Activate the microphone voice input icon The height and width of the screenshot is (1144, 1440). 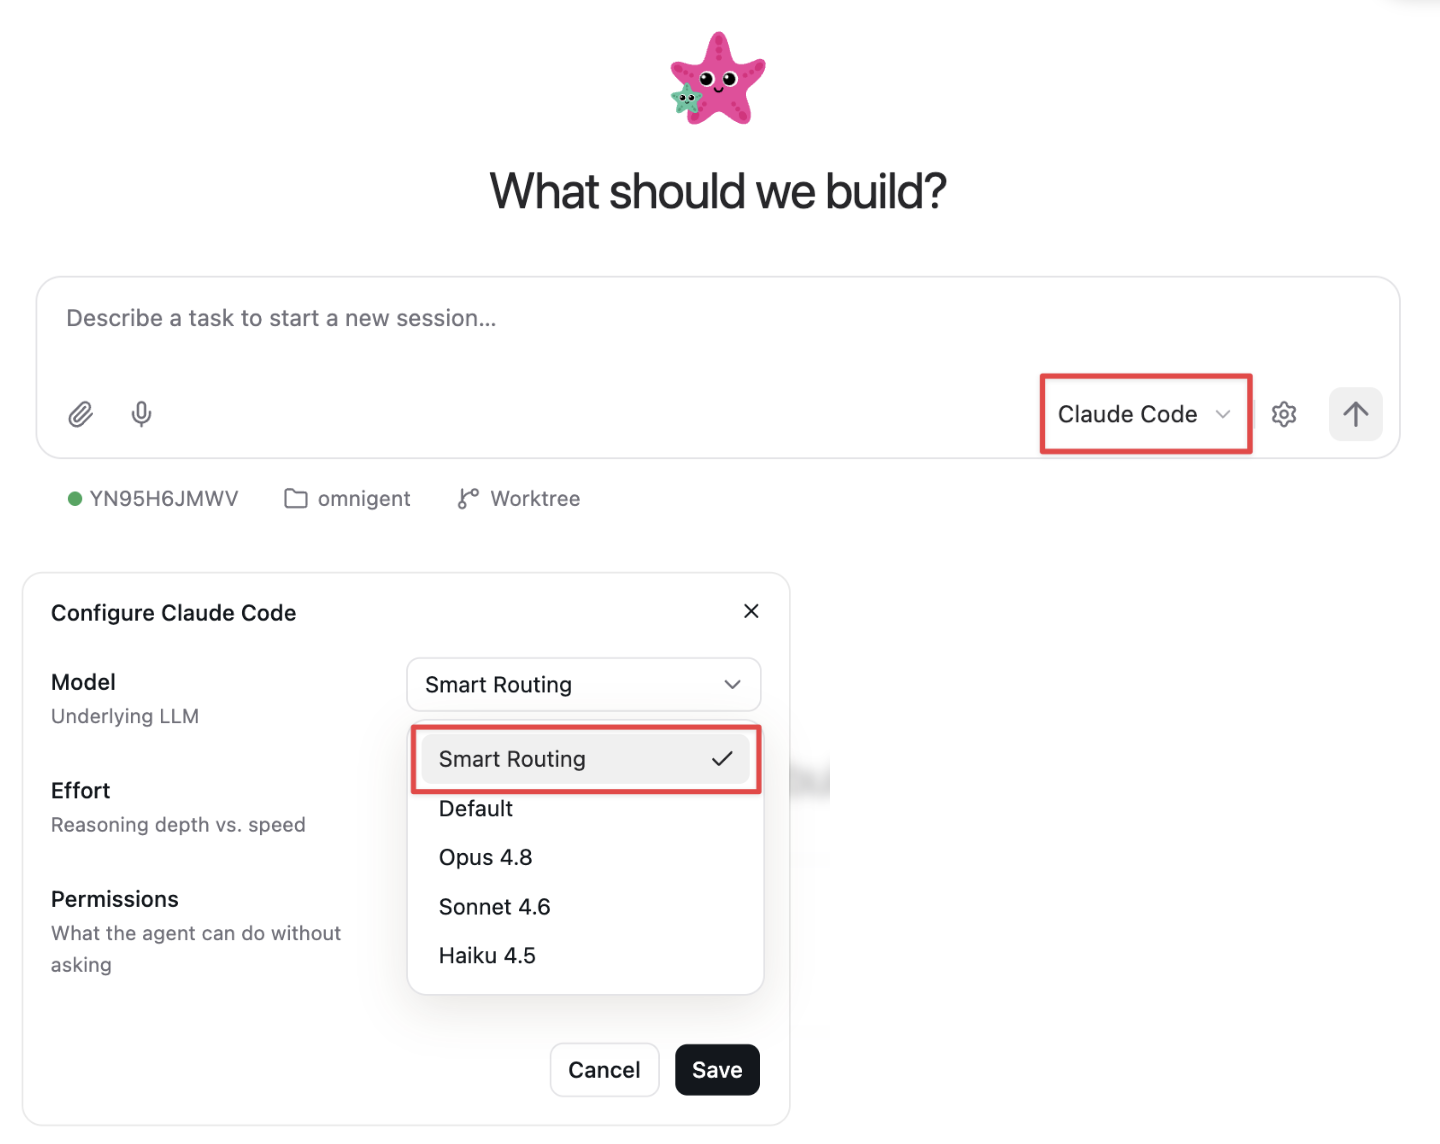[142, 414]
